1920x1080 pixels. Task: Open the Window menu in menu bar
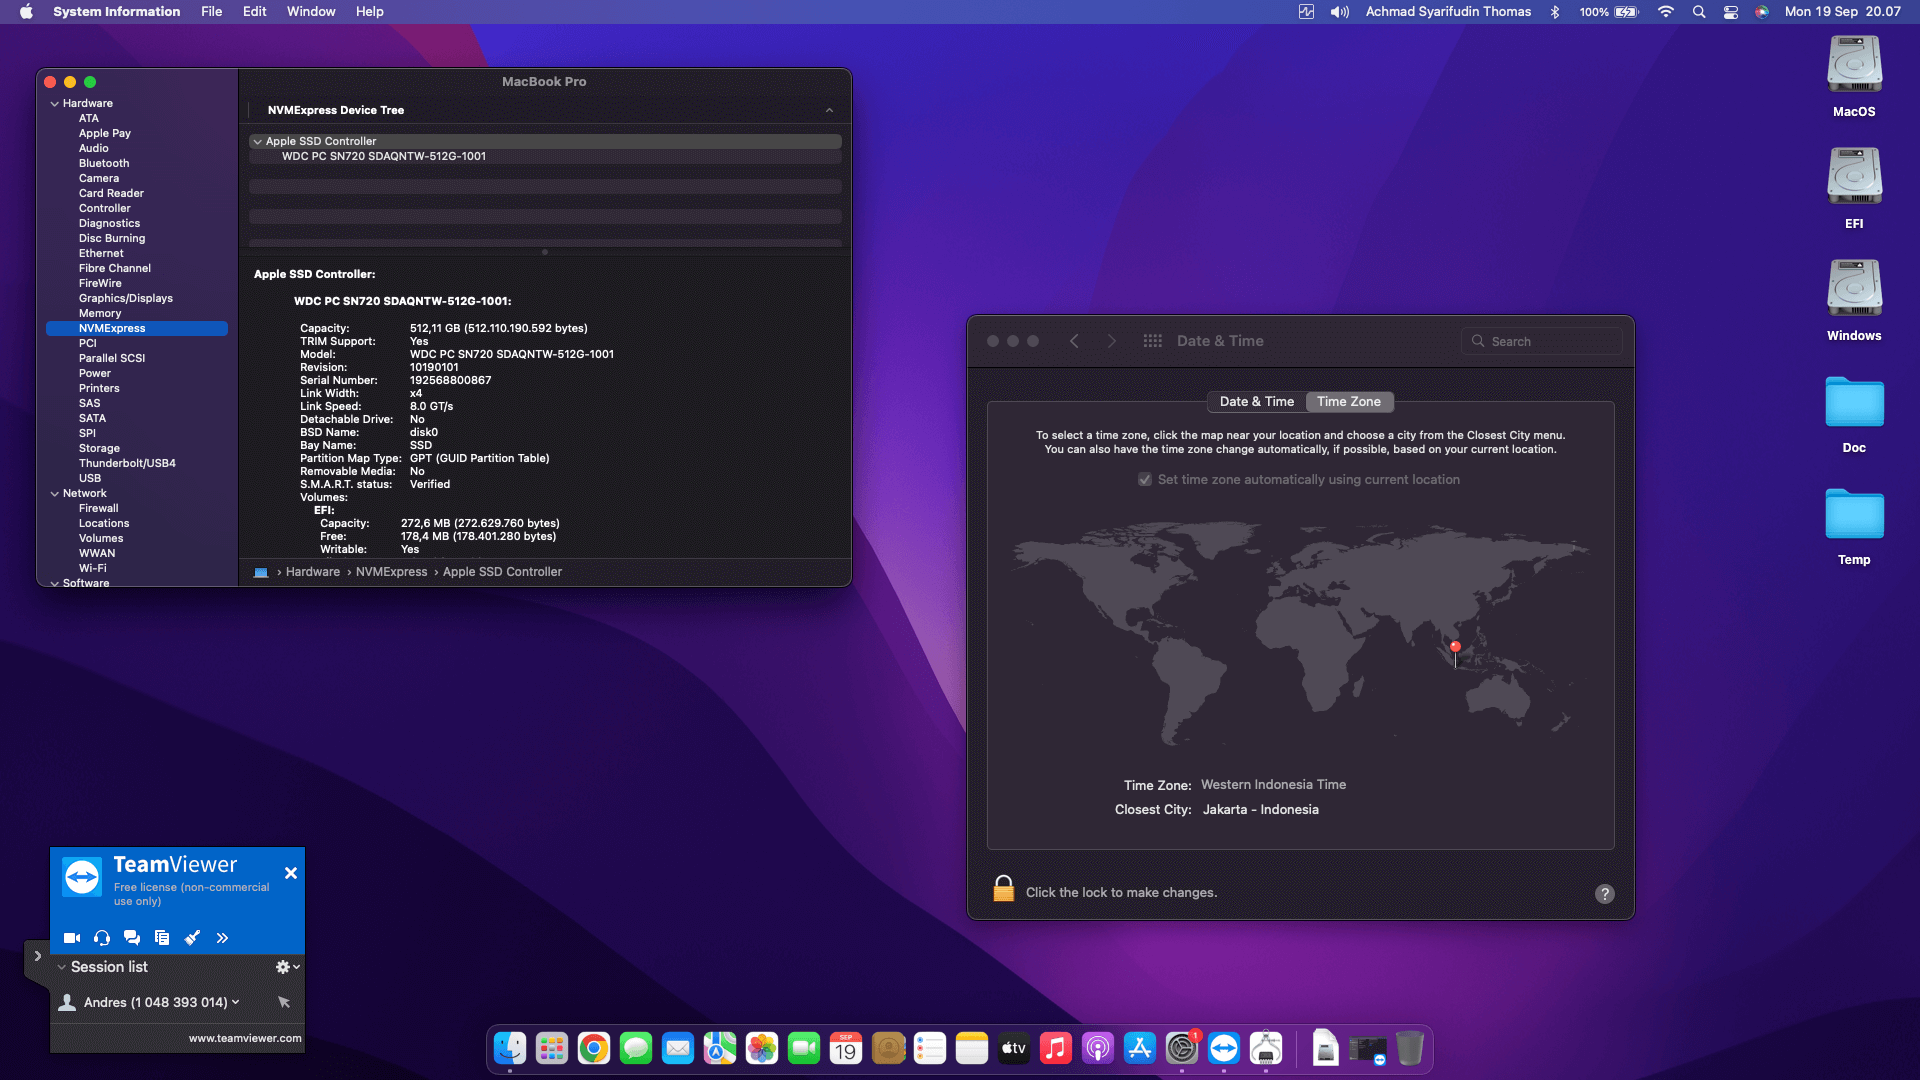[x=310, y=12]
